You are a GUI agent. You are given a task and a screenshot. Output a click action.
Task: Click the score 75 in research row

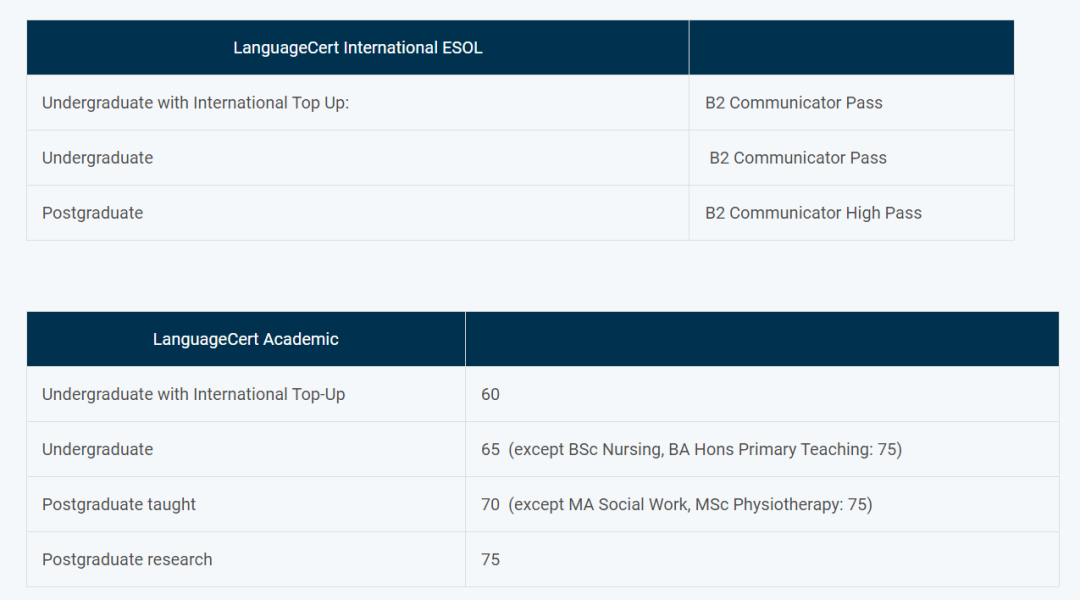(490, 559)
